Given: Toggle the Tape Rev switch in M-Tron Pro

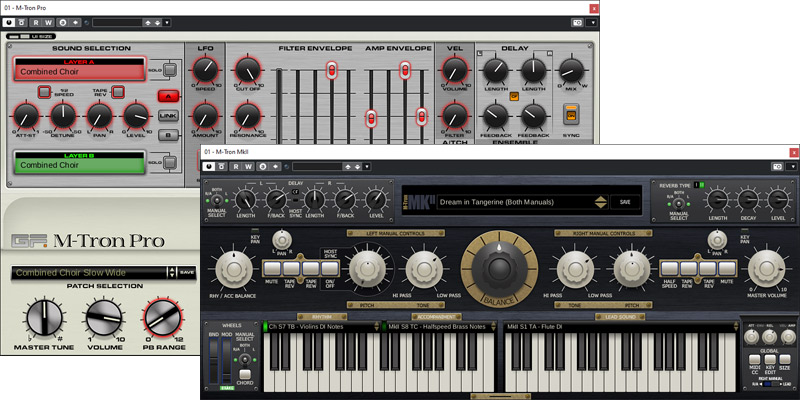Looking at the screenshot, I should [118, 93].
